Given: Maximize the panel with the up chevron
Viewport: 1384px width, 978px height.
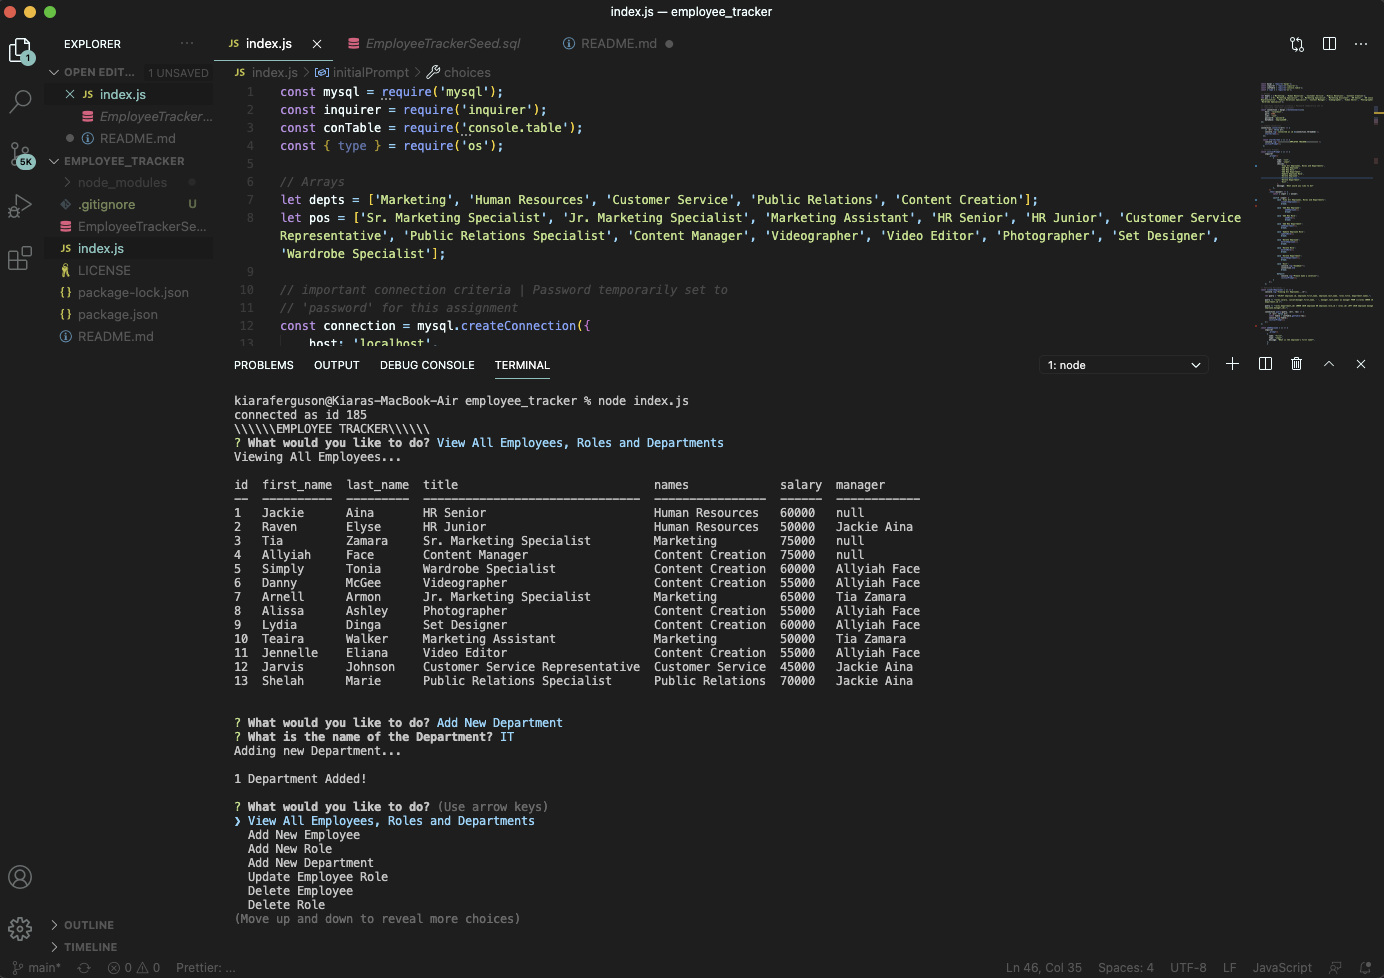Looking at the screenshot, I should (x=1329, y=364).
